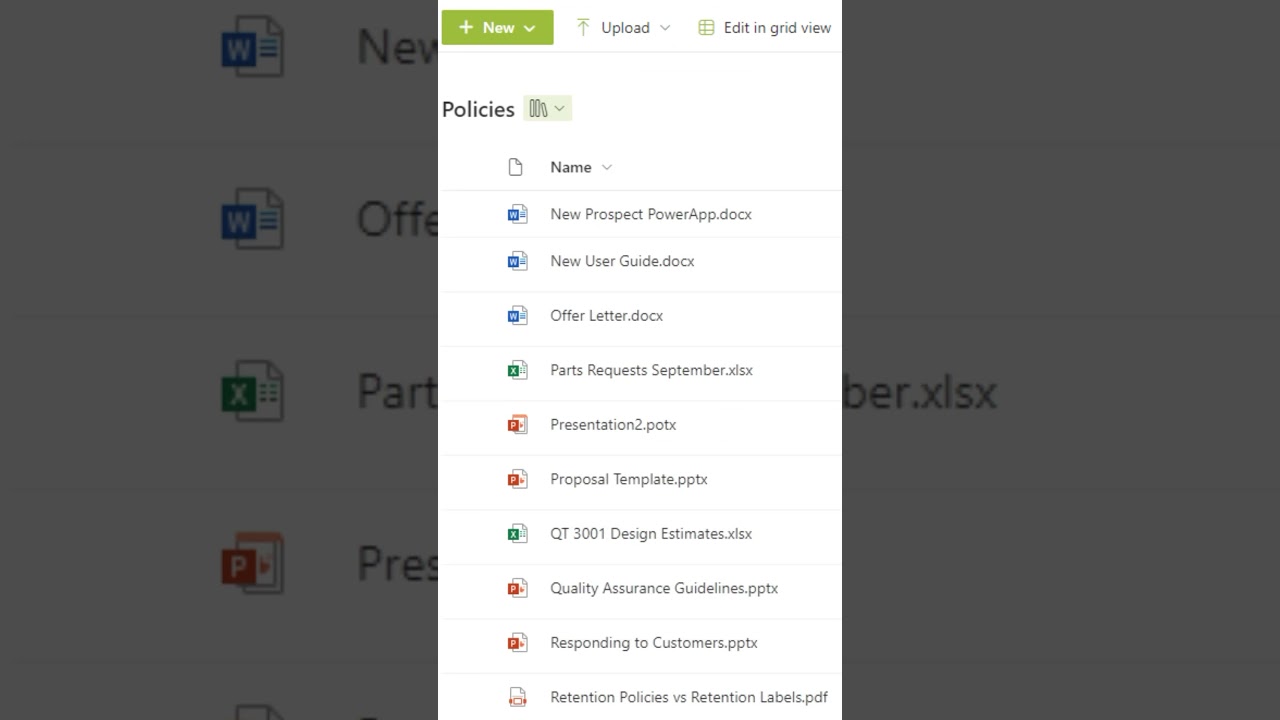Screen dimensions: 1280x720
Task: Open Quality Assurance Guidelines.pptx
Action: click(663, 588)
